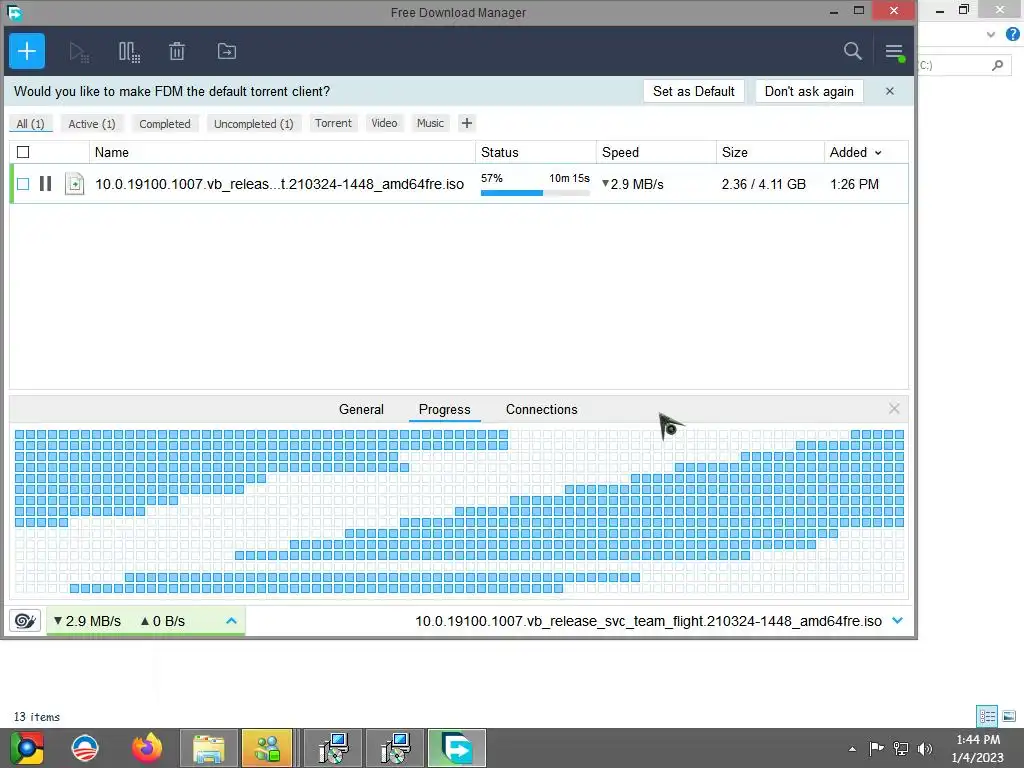Switch to details view in background window
This screenshot has height=768, width=1024.
[x=987, y=716]
